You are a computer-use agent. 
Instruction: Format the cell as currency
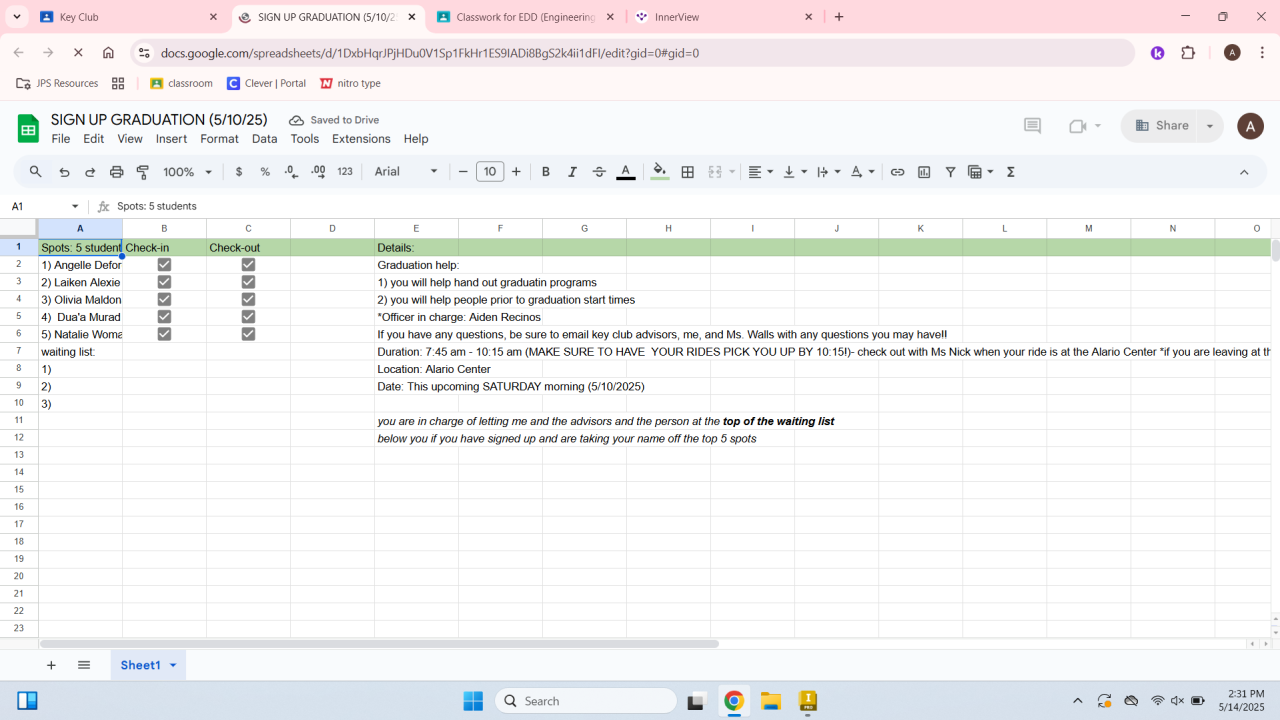pos(239,172)
